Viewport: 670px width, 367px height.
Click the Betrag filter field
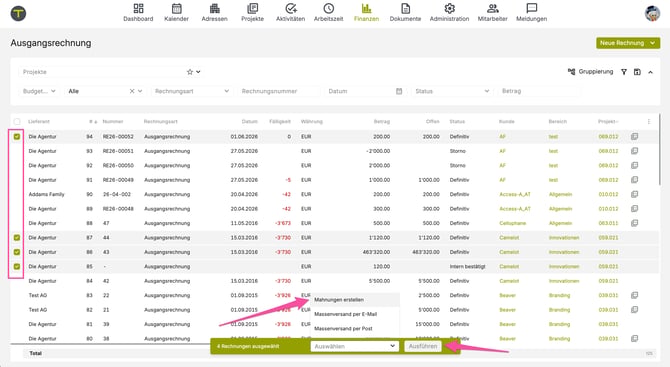coord(540,91)
